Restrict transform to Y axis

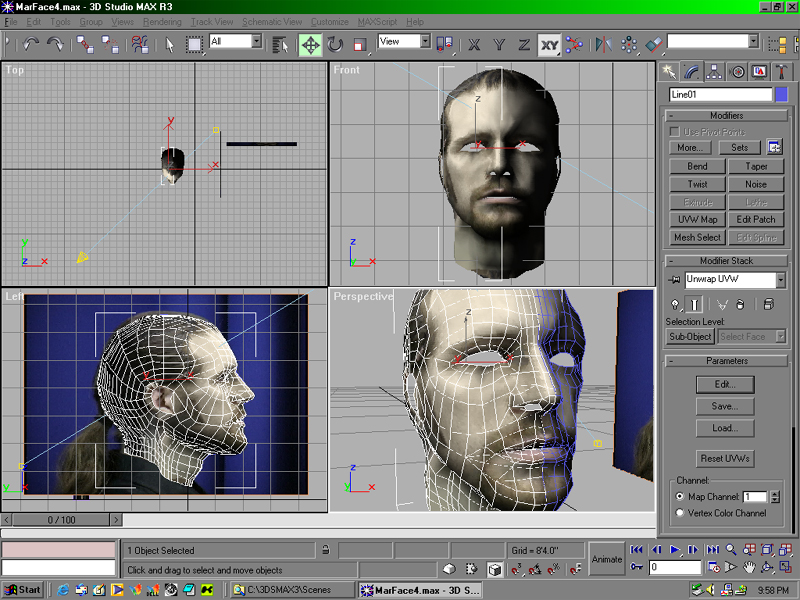click(x=499, y=44)
